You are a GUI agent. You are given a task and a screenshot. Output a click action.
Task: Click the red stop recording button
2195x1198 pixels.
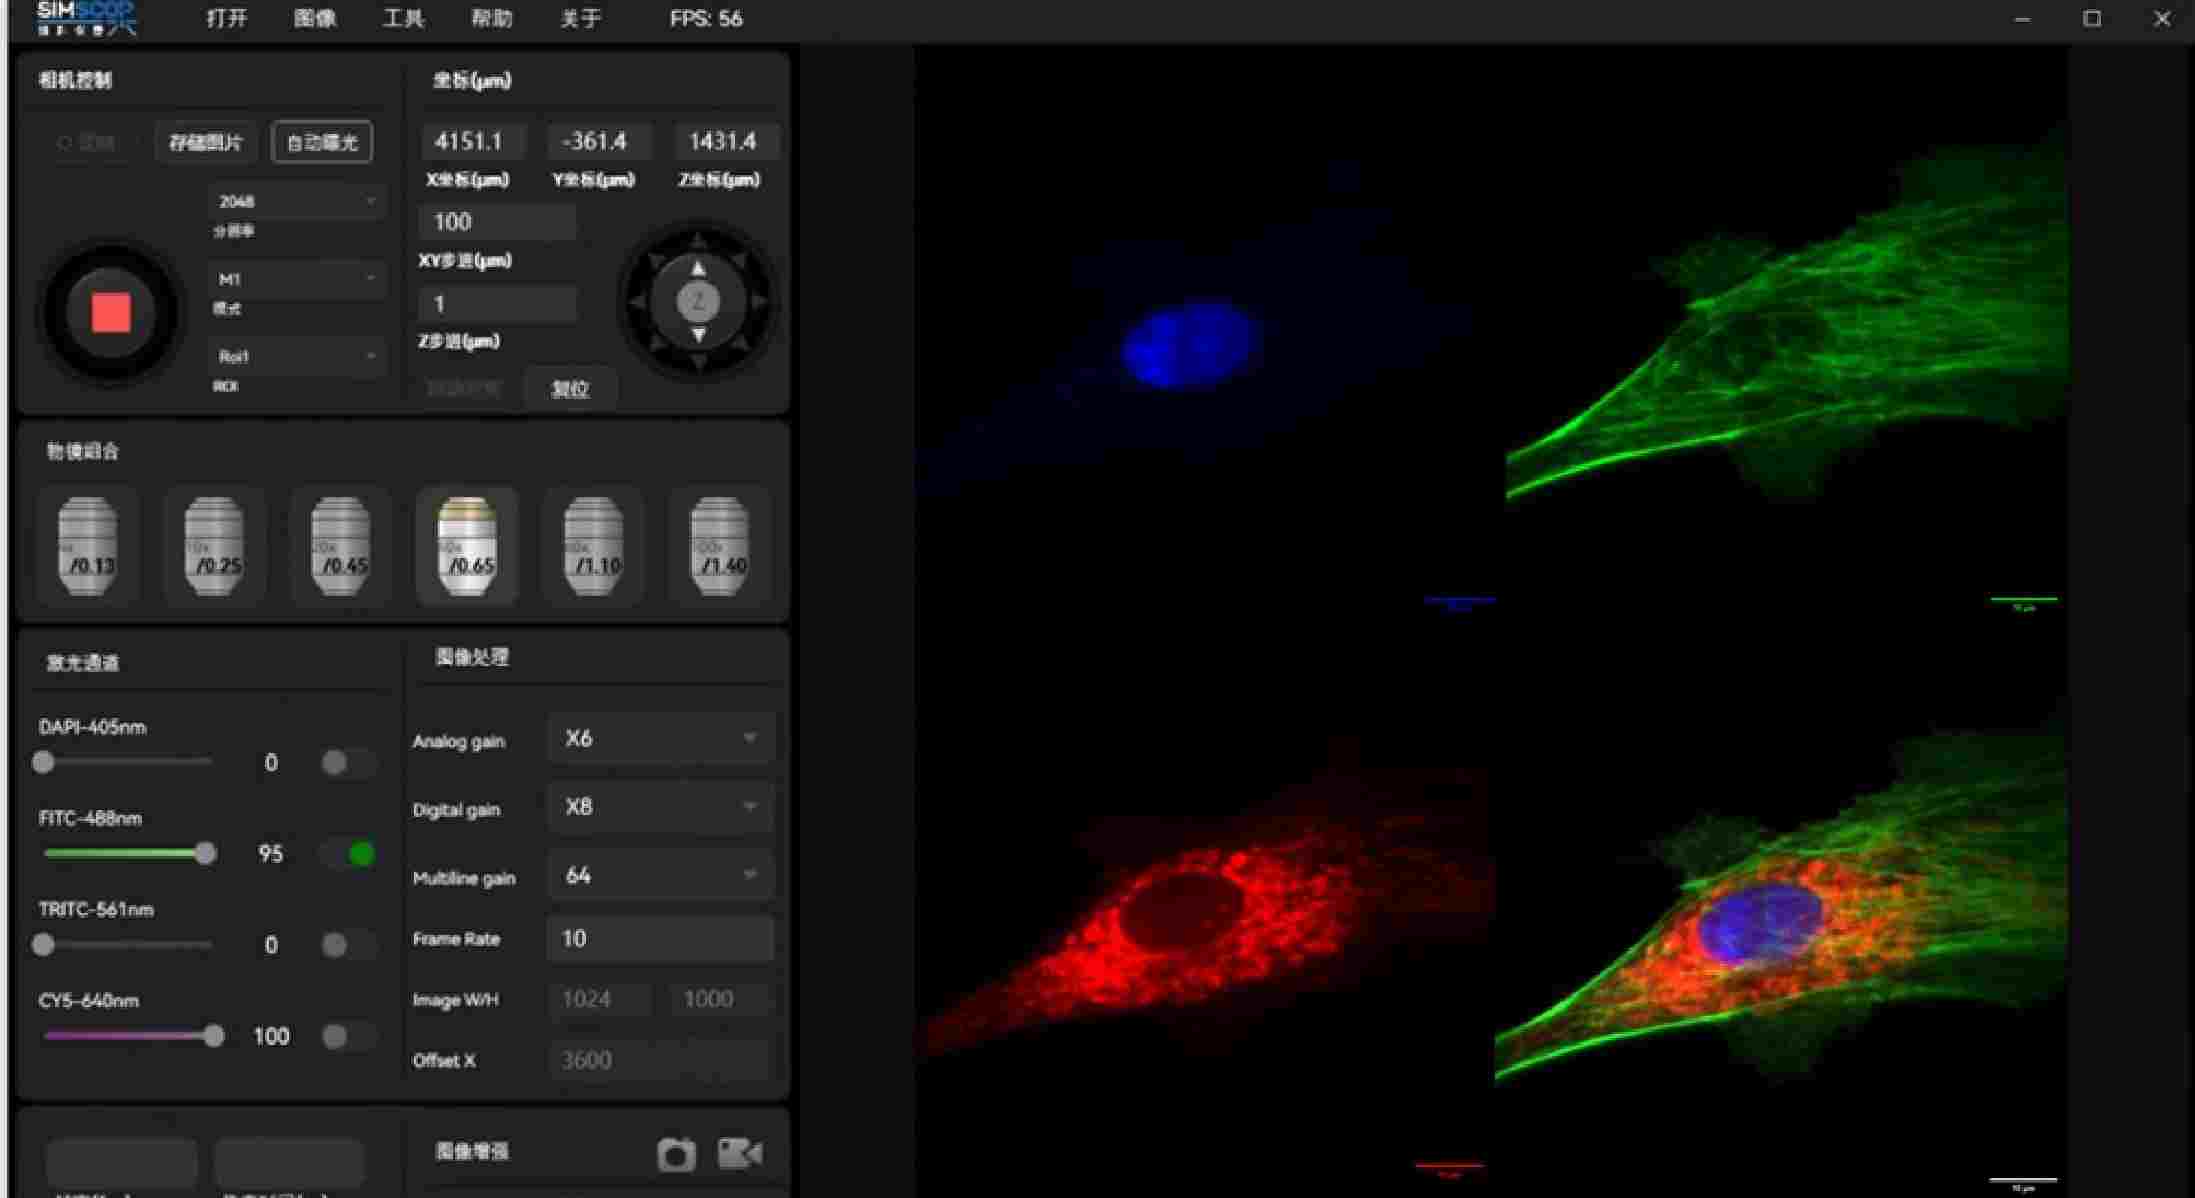[111, 312]
